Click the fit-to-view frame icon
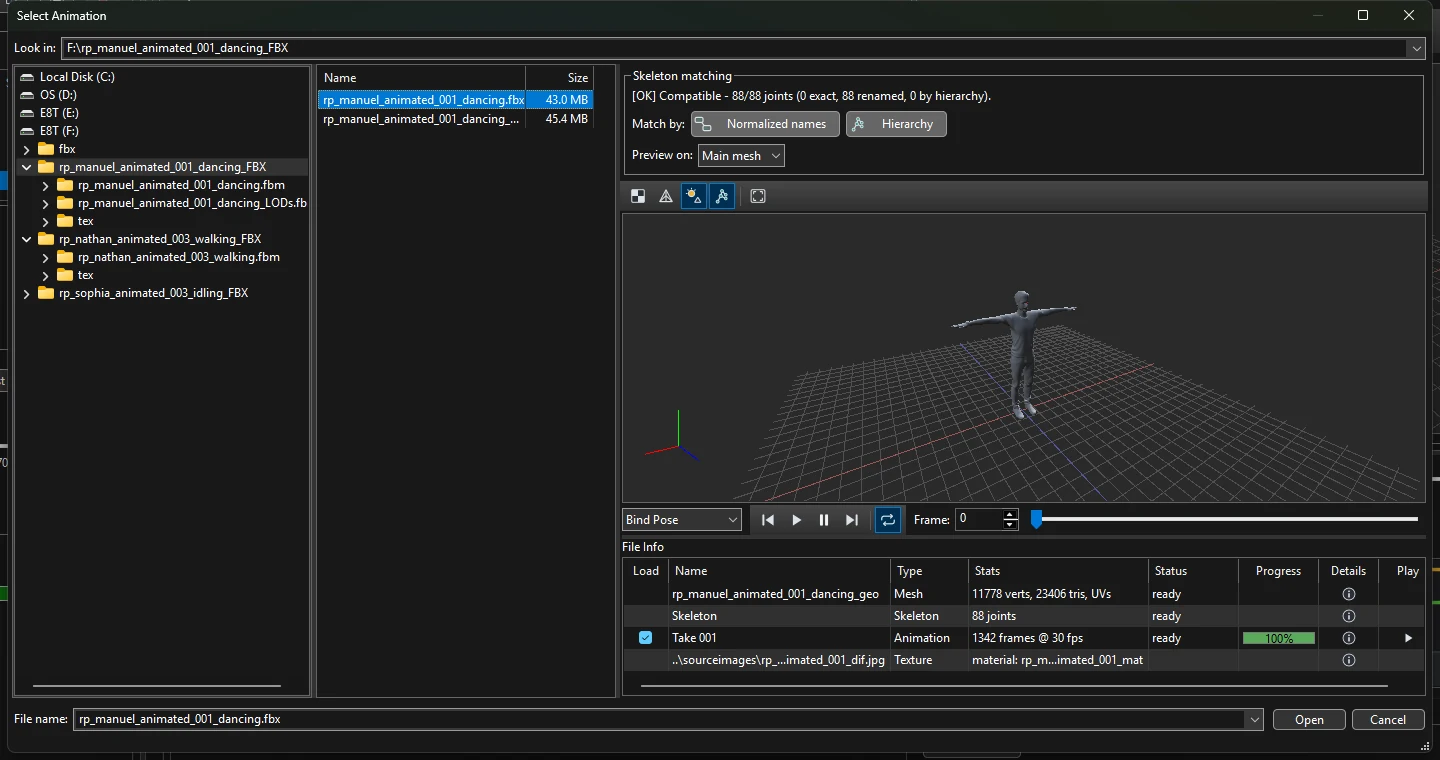 point(758,196)
